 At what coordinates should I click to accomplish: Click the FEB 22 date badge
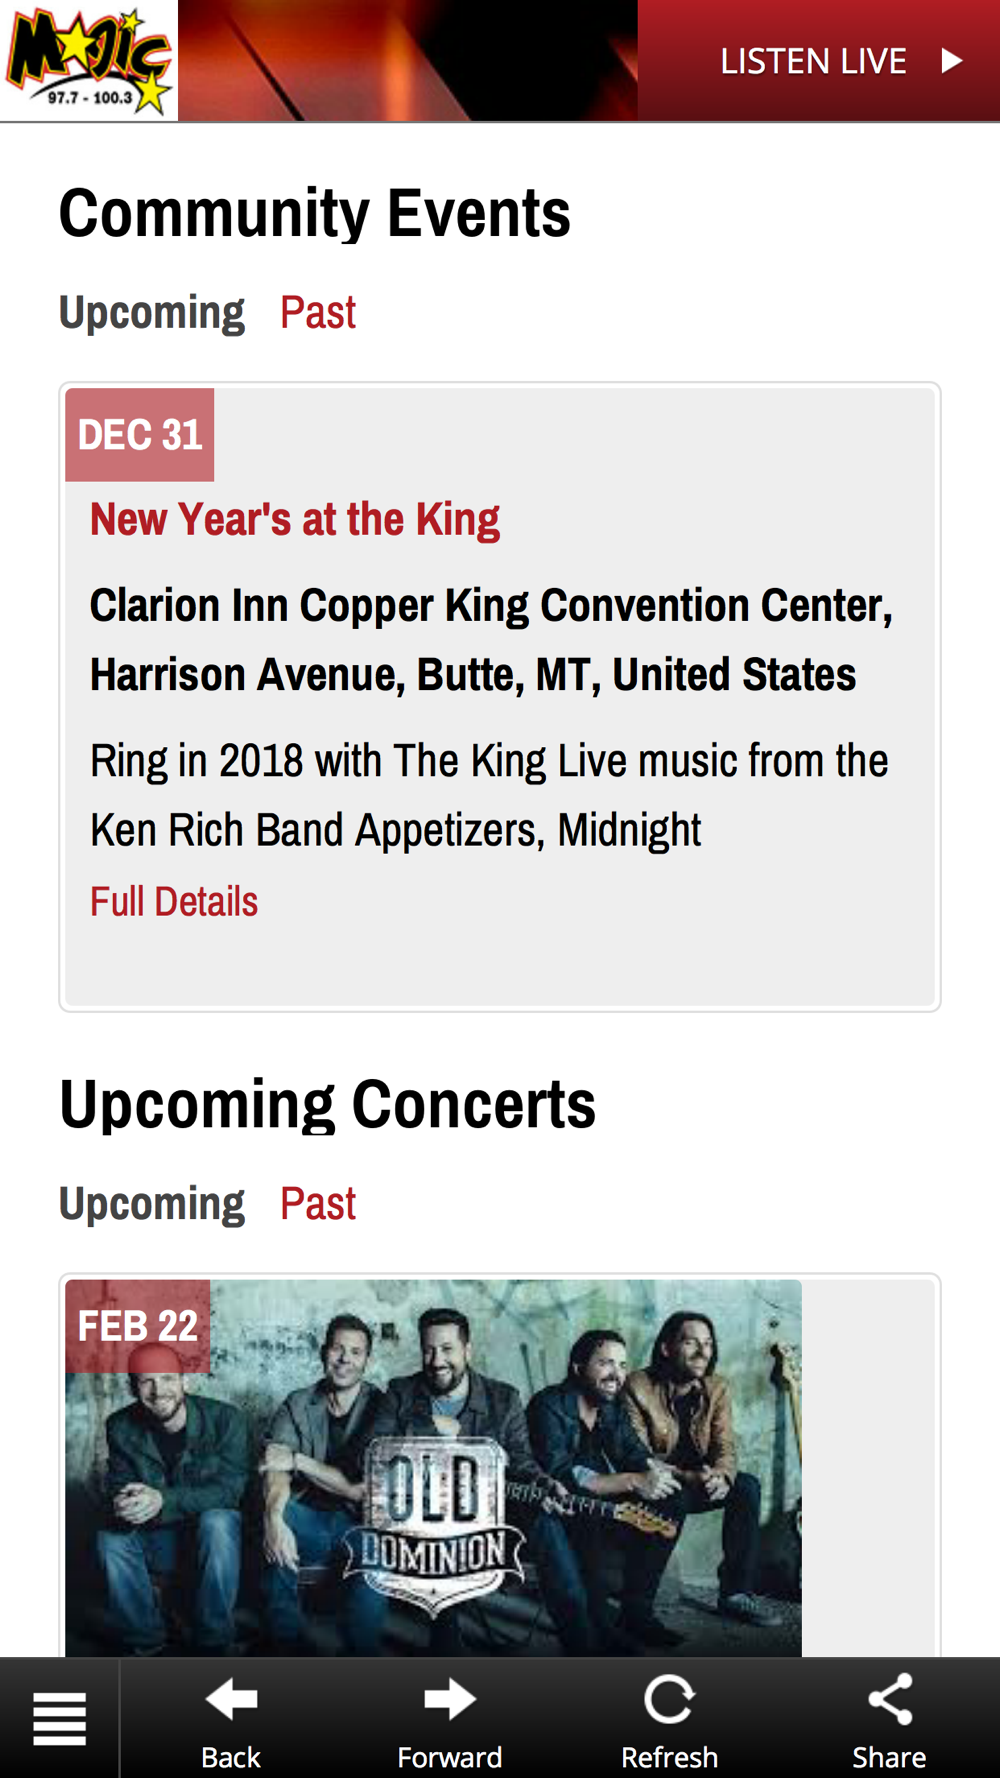pos(138,1326)
